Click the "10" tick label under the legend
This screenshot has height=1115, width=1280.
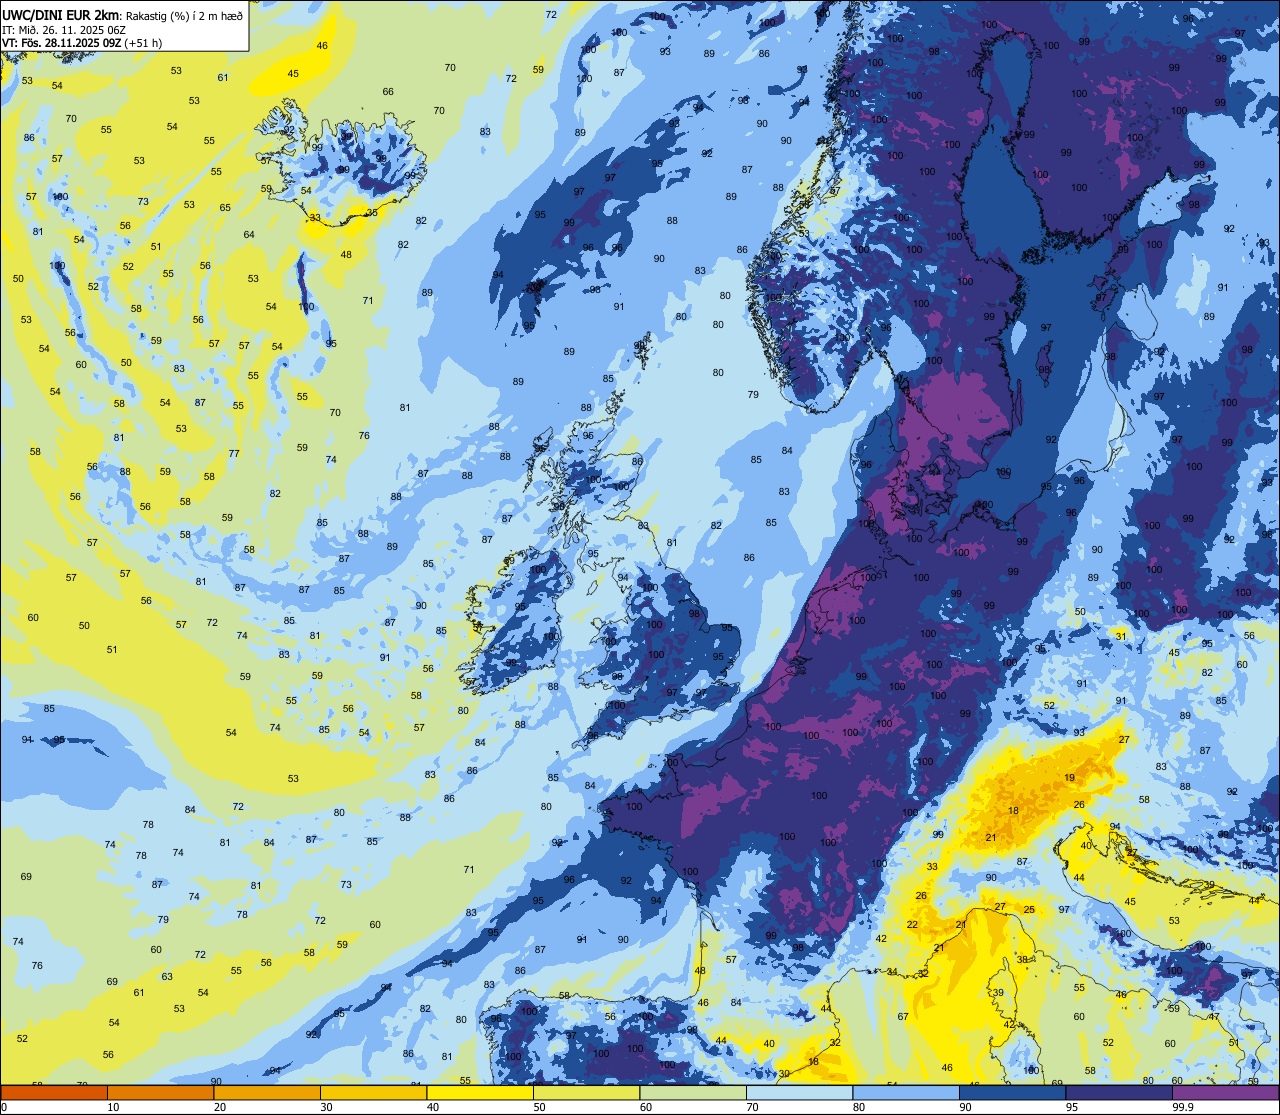tap(113, 1107)
